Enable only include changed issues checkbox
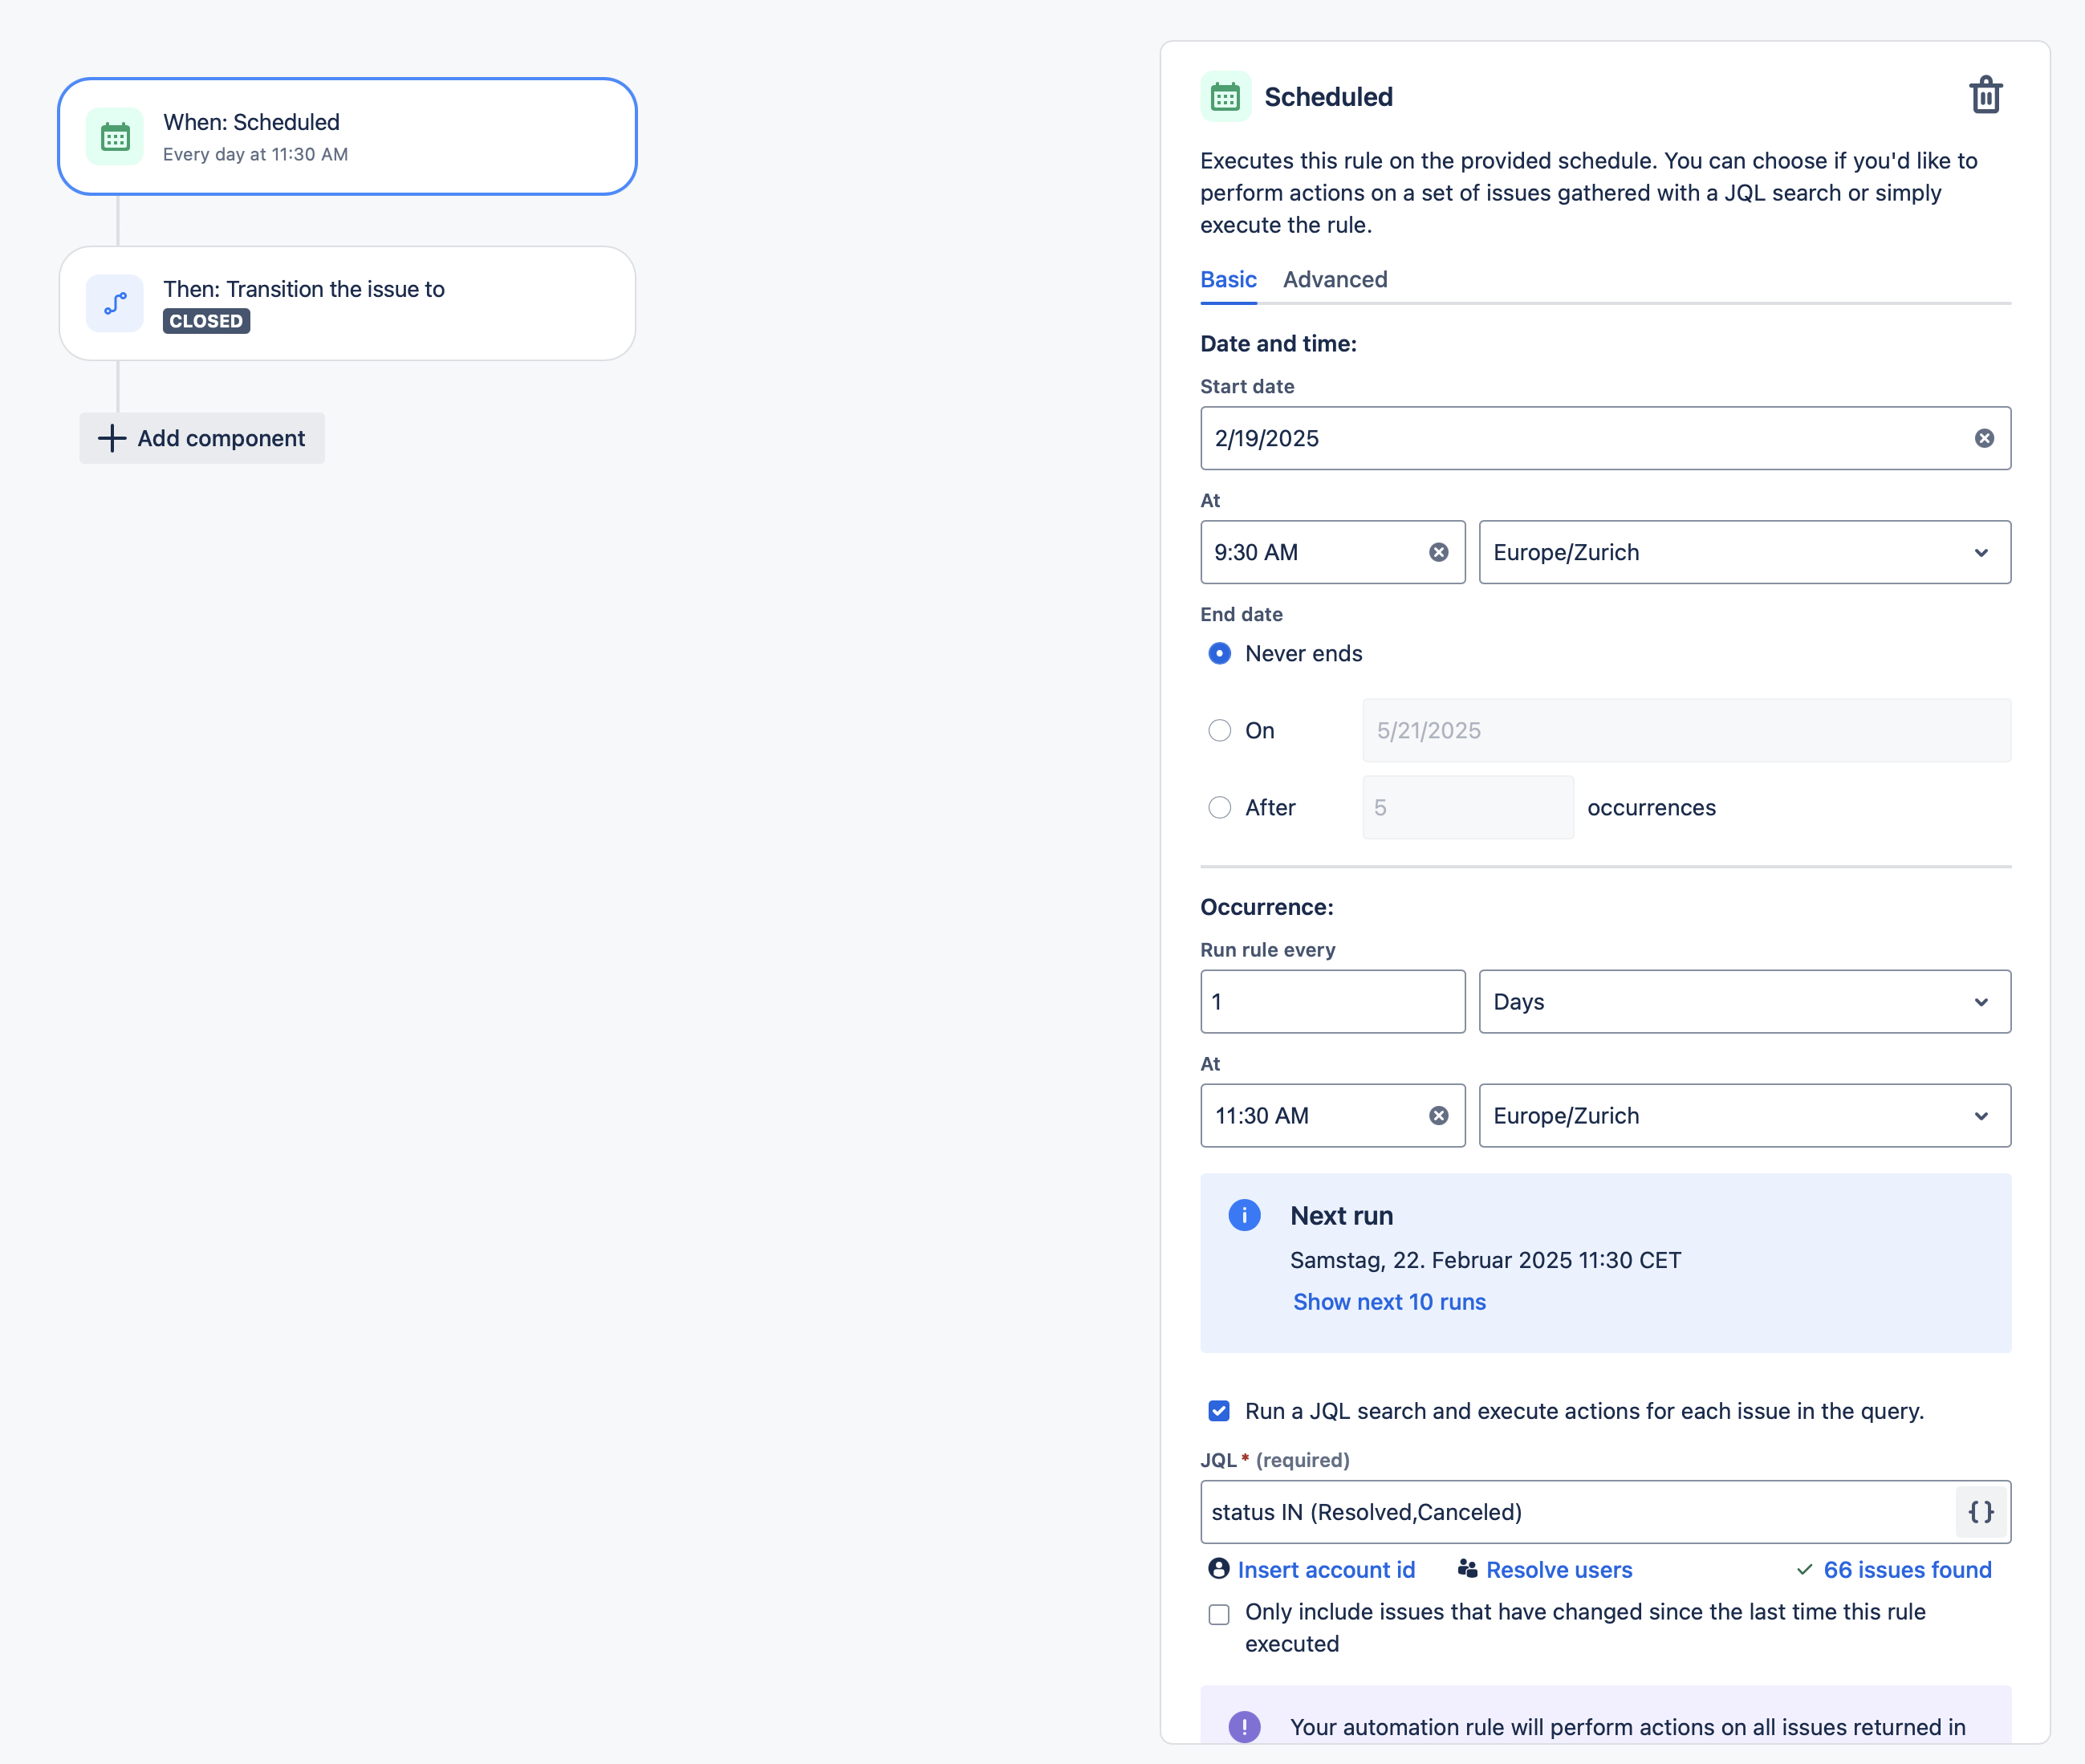The image size is (2085, 1764). click(x=1218, y=1614)
